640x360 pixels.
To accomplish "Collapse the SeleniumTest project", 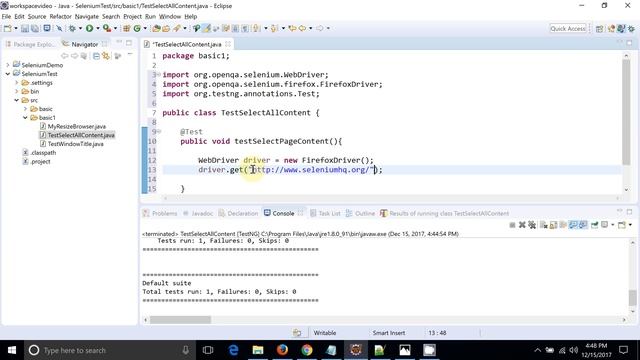I will [x=8, y=74].
